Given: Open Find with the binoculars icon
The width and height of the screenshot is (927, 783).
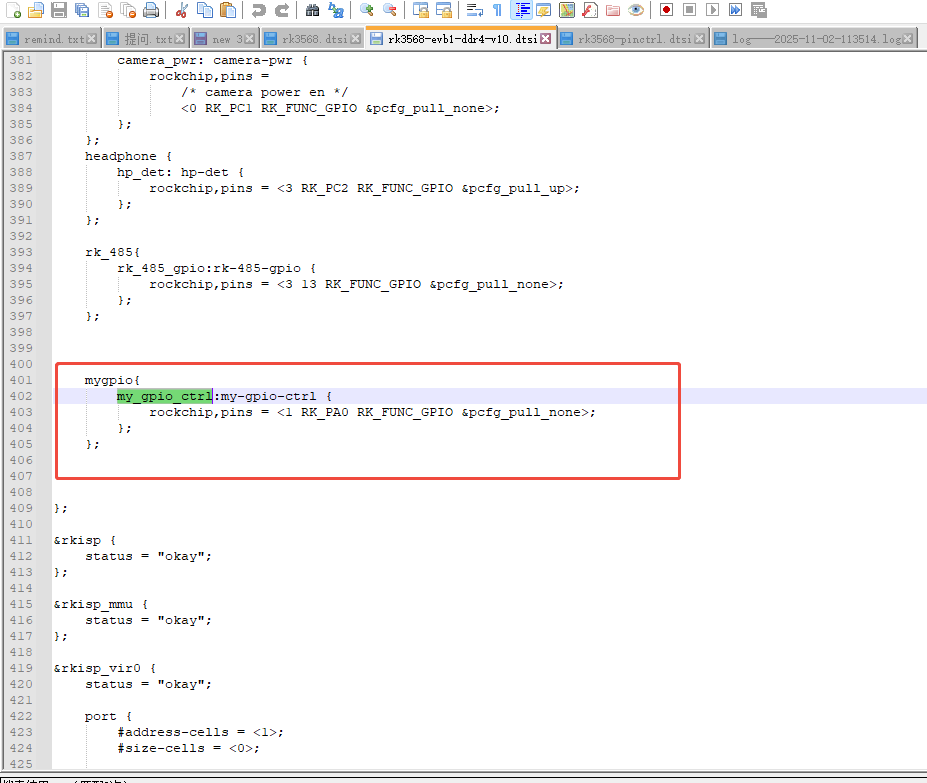Looking at the screenshot, I should click(312, 10).
